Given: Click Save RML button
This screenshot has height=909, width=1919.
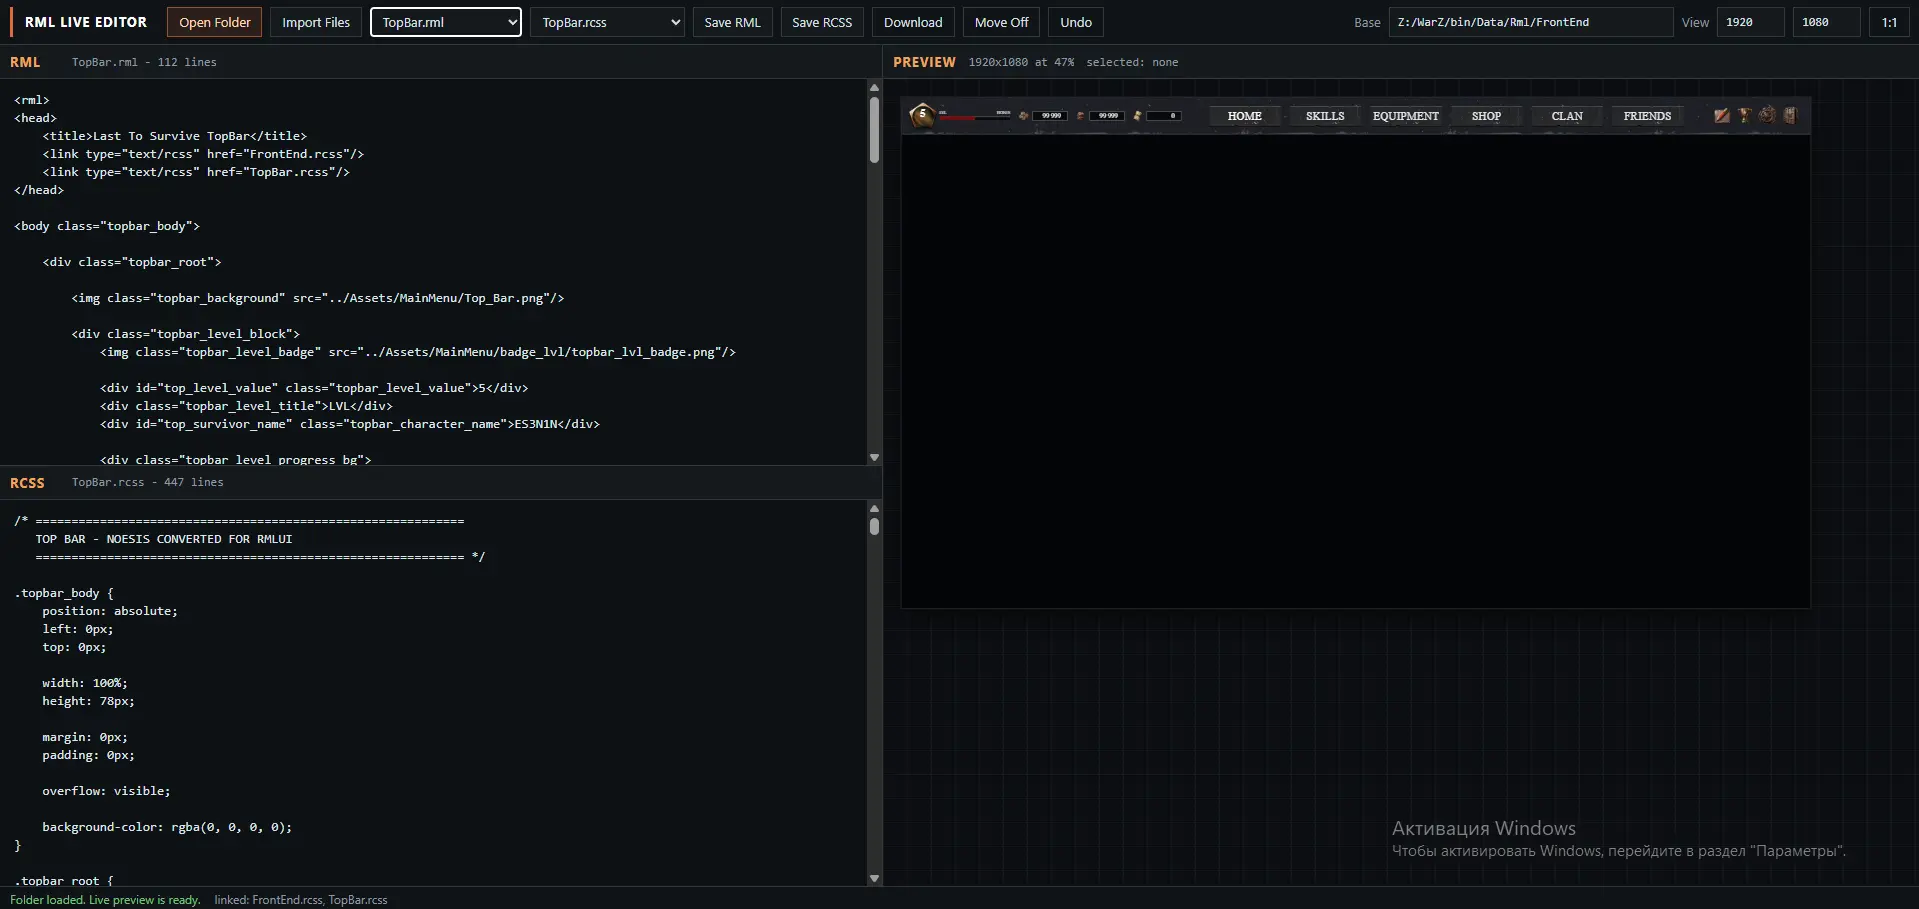Looking at the screenshot, I should pos(732,22).
